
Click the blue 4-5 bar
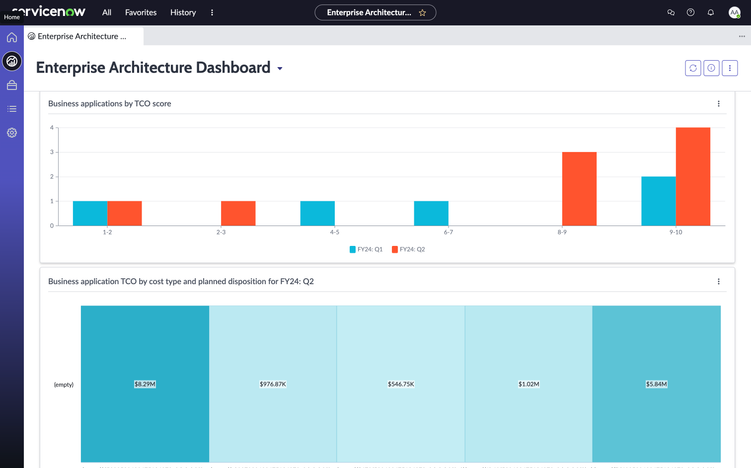[318, 213]
